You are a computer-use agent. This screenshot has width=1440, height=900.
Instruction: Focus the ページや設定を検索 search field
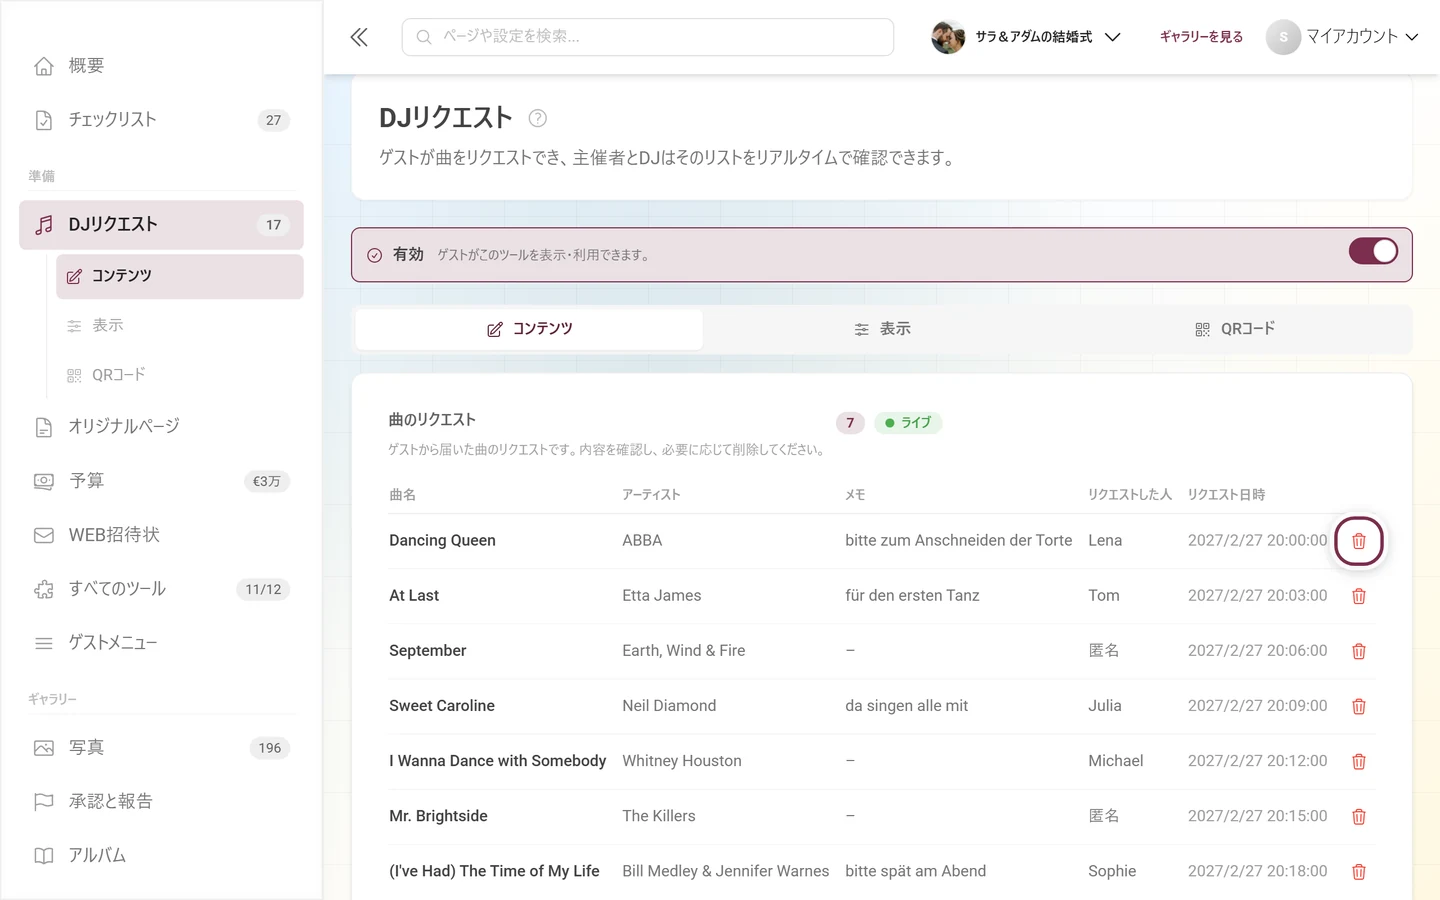648,37
